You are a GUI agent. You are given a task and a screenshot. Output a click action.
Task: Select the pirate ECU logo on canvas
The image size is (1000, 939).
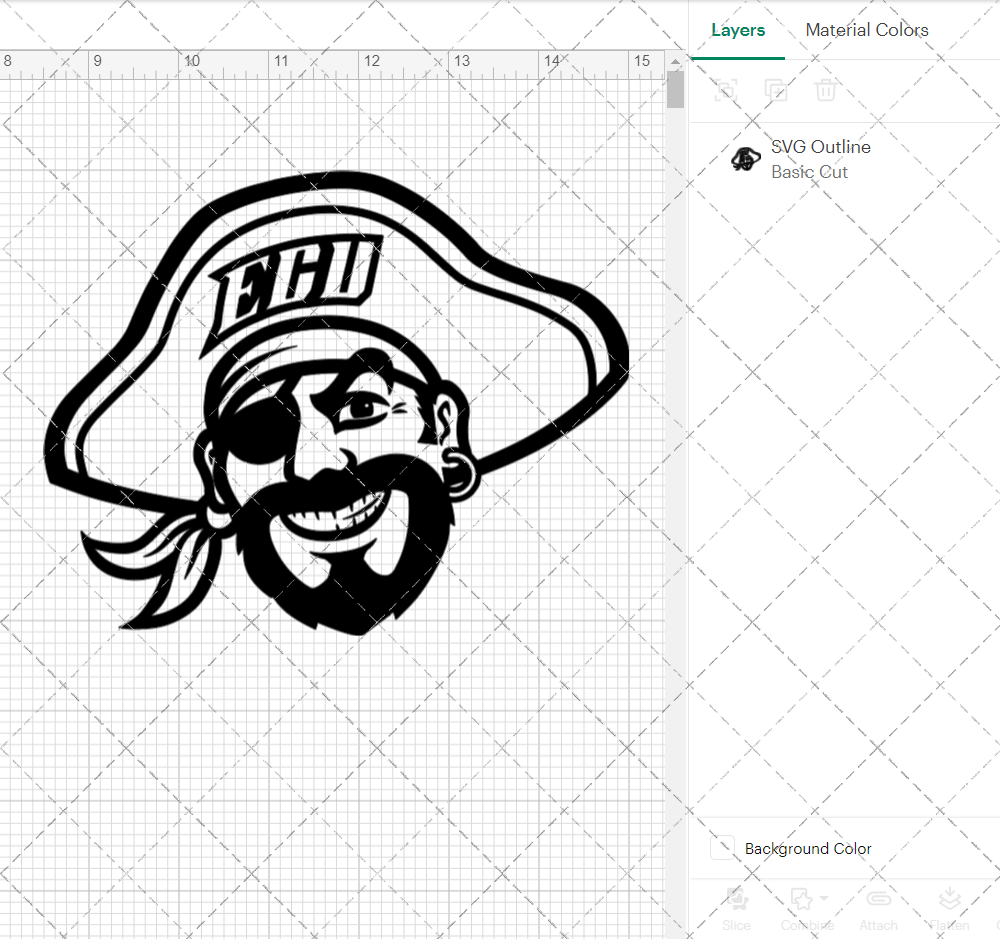click(x=337, y=403)
